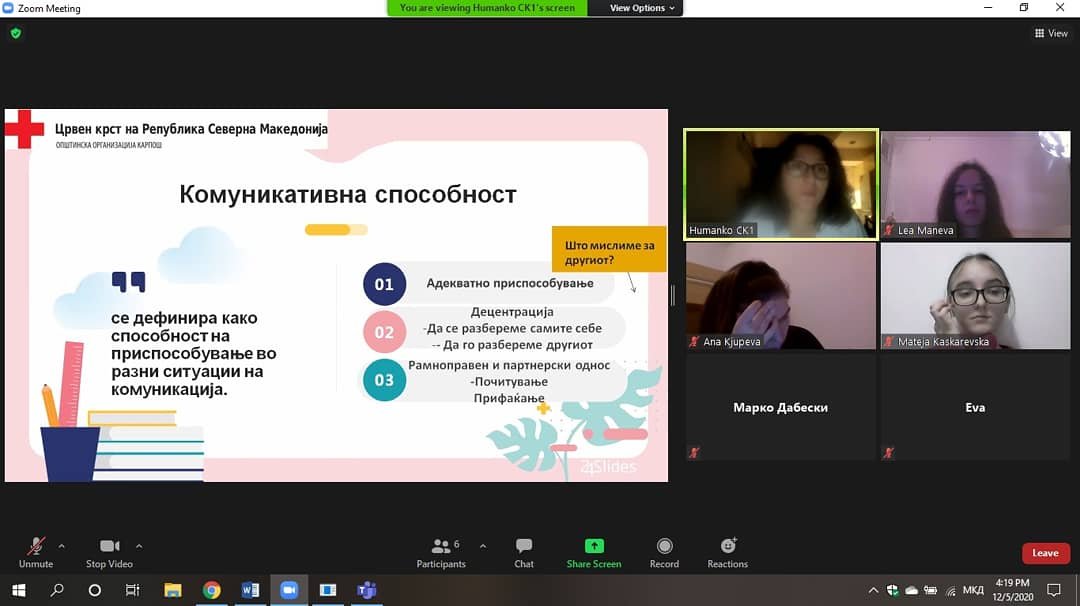Open the View layout menu

(x=1051, y=33)
